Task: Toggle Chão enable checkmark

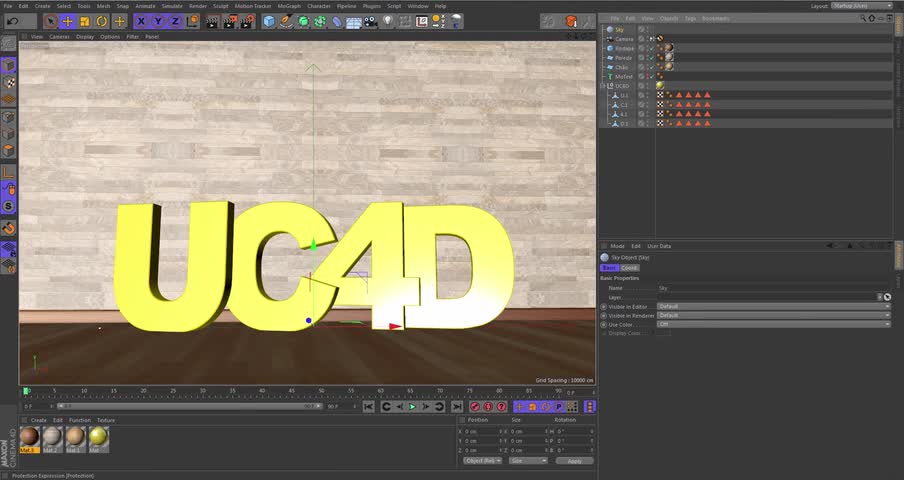Action: pyautogui.click(x=652, y=67)
